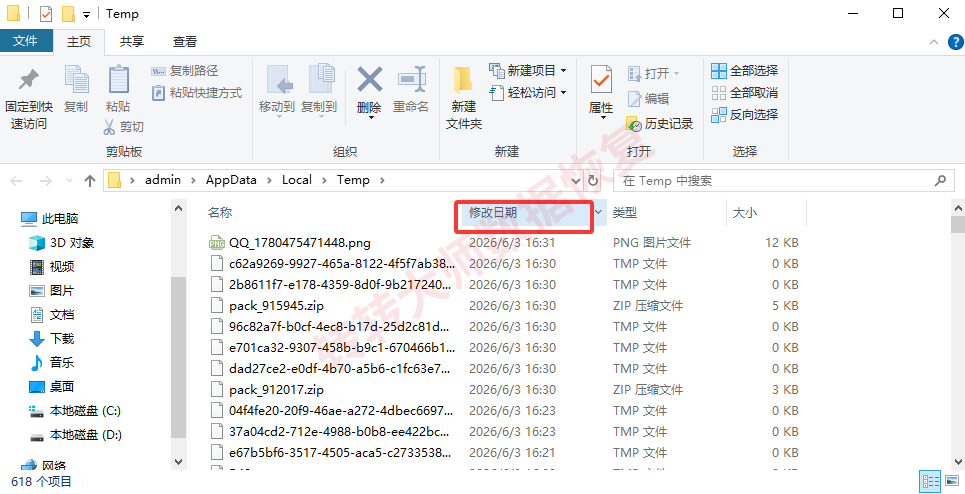This screenshot has height=494, width=965.
Task: Click Invert Selection (反向选择)
Action: pos(745,115)
